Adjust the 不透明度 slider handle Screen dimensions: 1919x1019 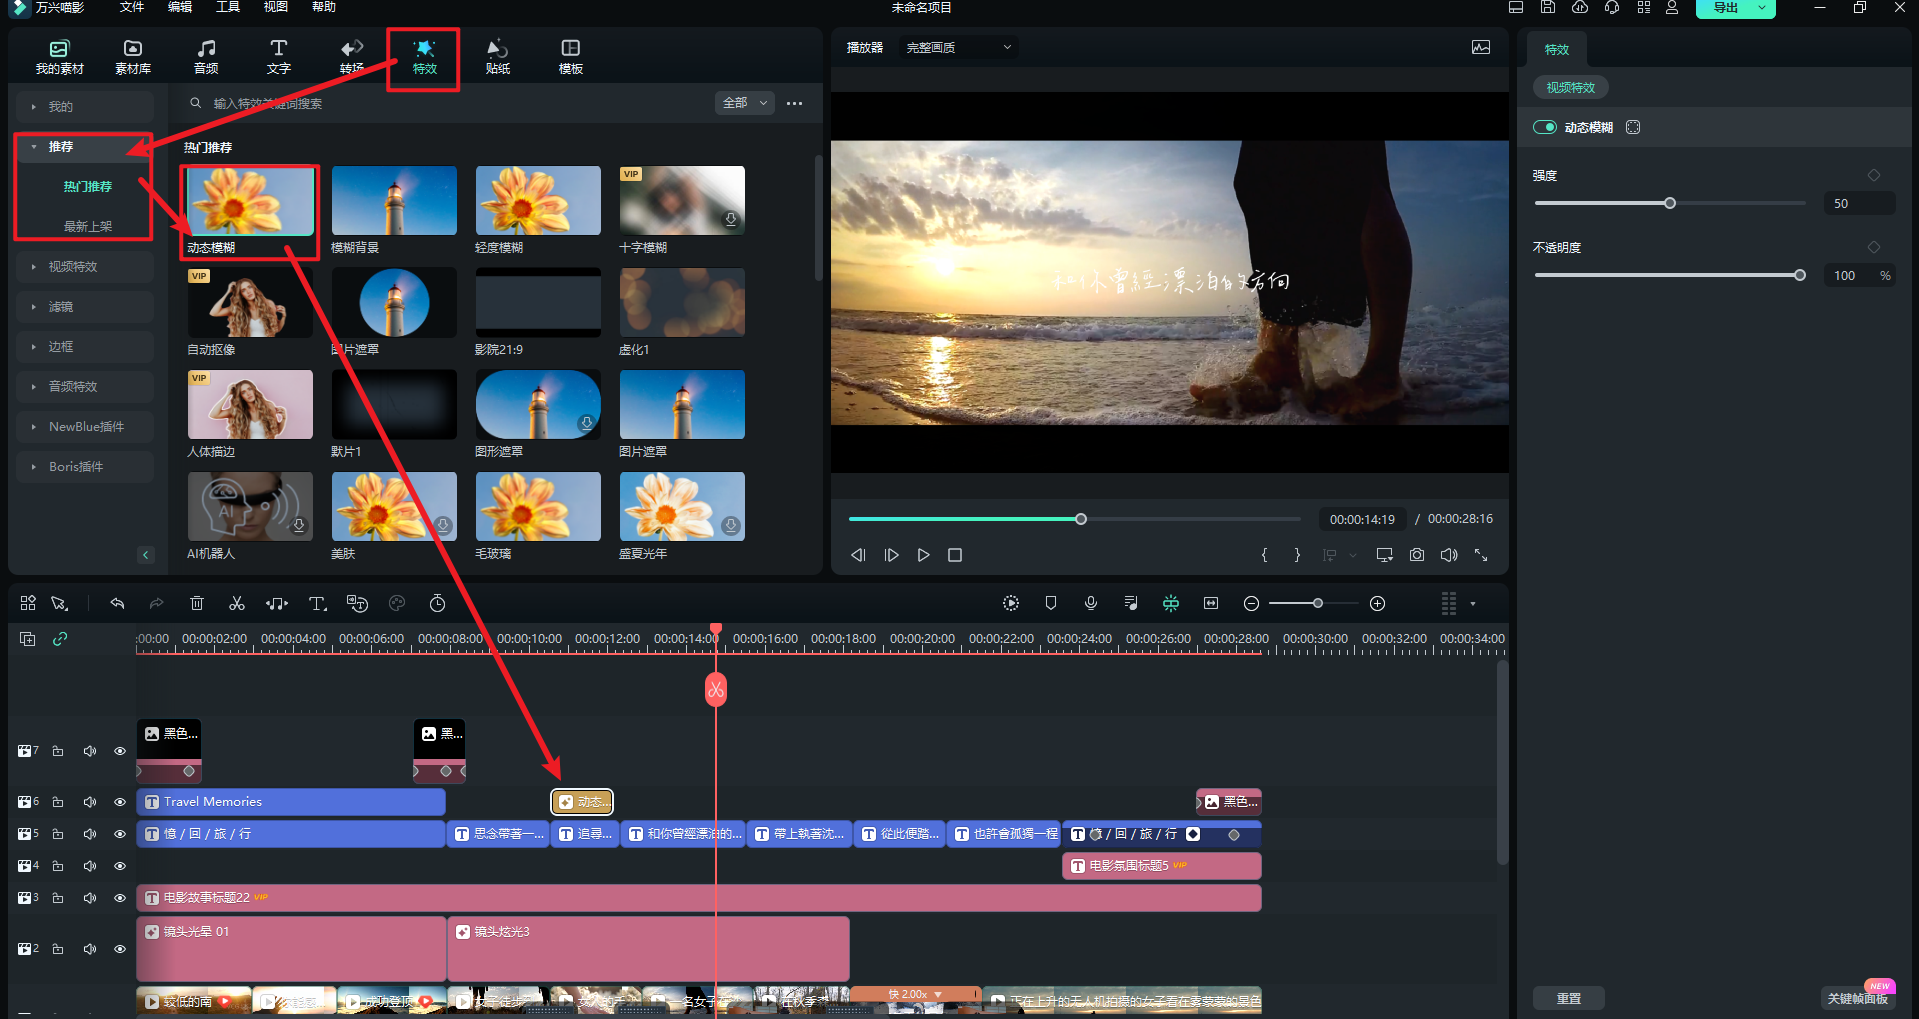[1800, 275]
